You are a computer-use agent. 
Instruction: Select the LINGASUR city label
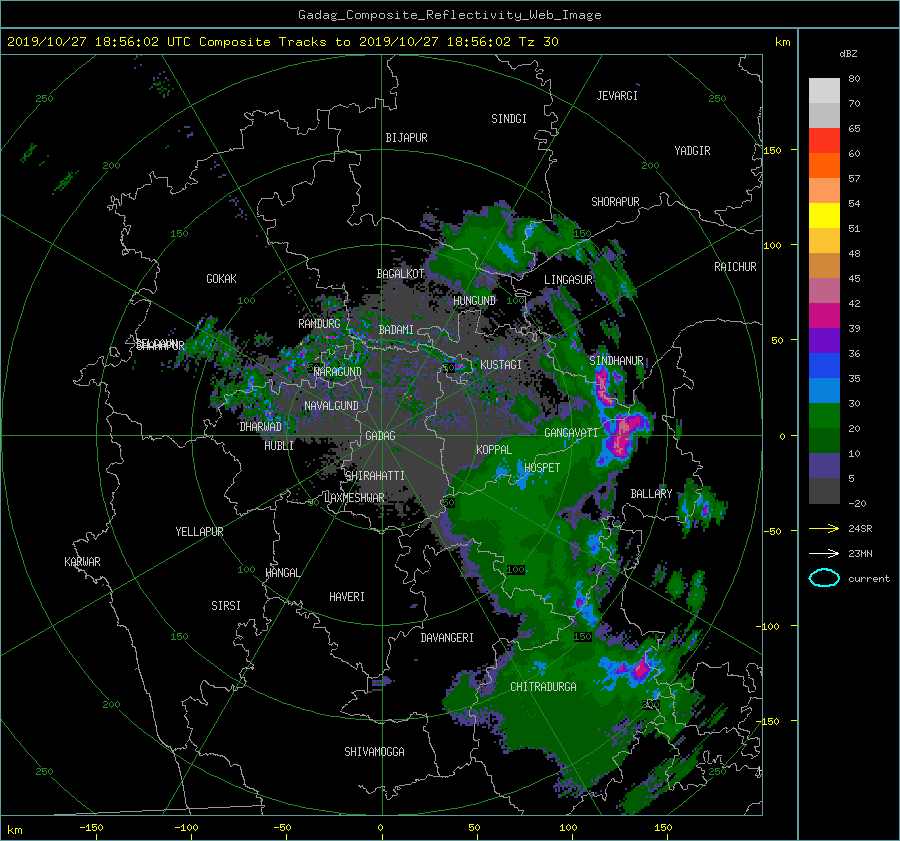[568, 280]
